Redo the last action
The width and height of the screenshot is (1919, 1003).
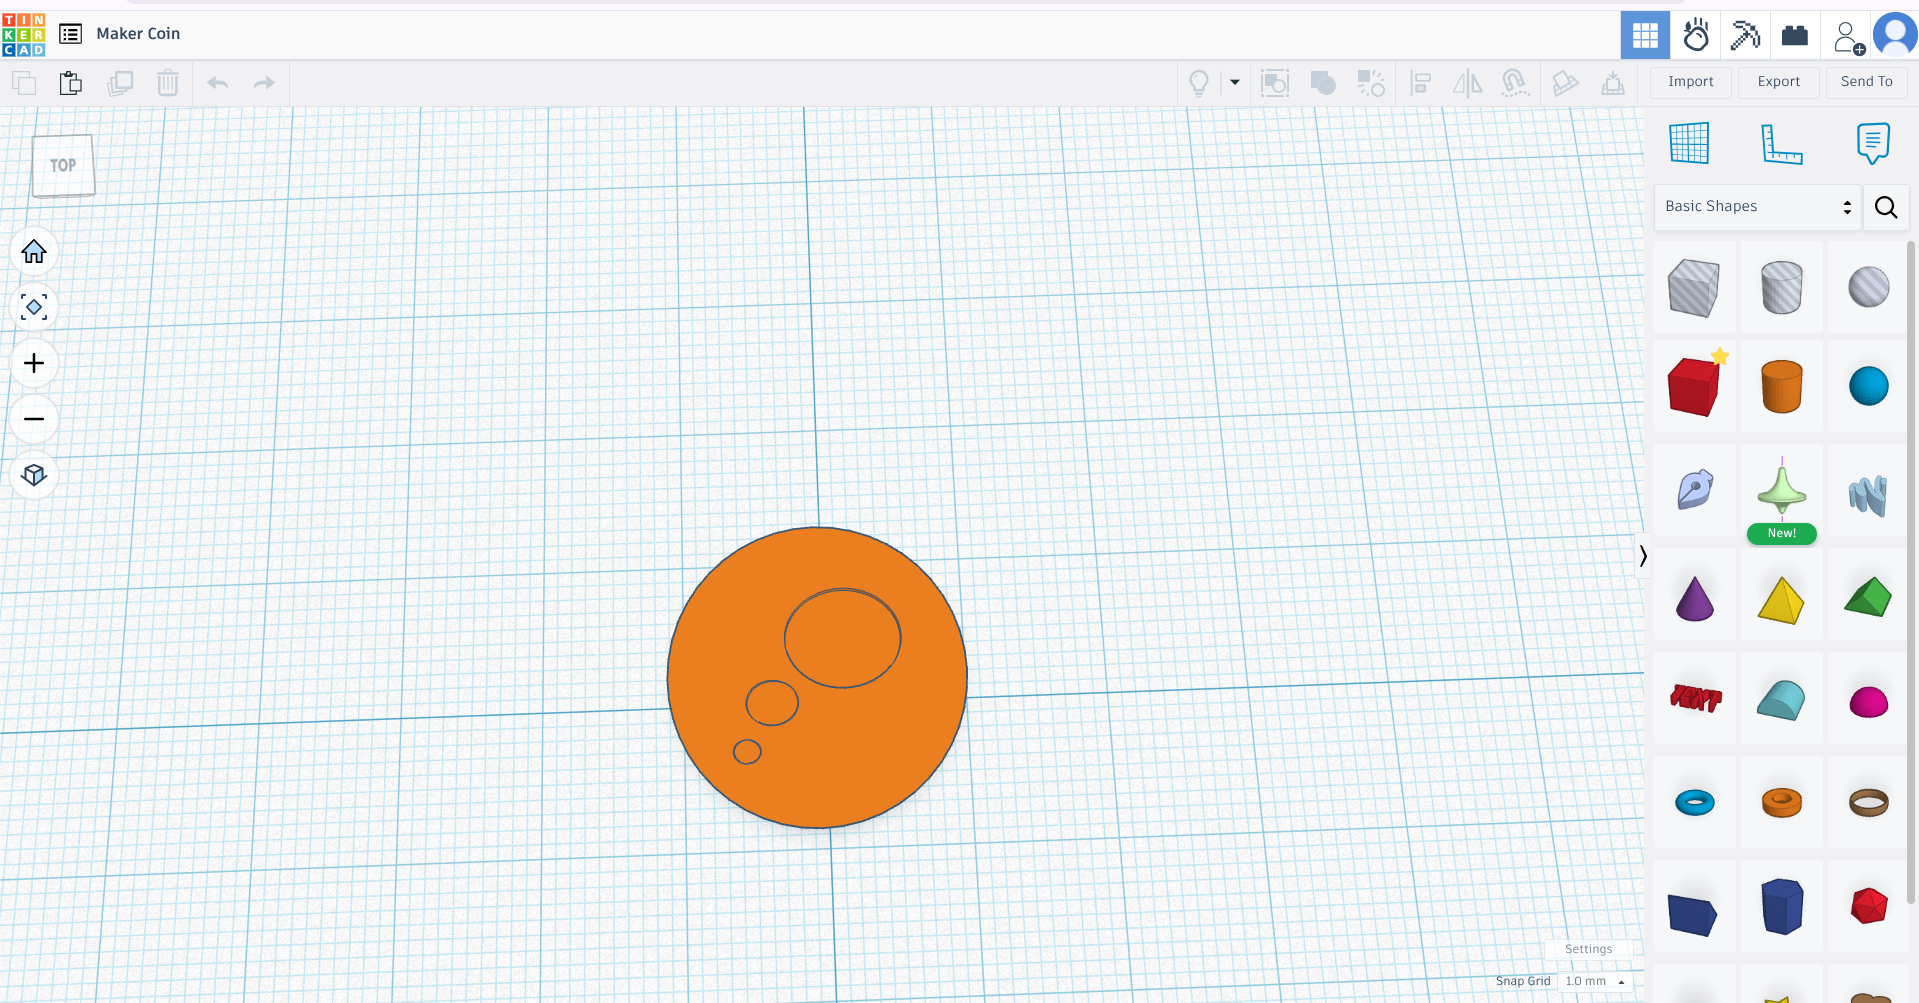click(264, 83)
